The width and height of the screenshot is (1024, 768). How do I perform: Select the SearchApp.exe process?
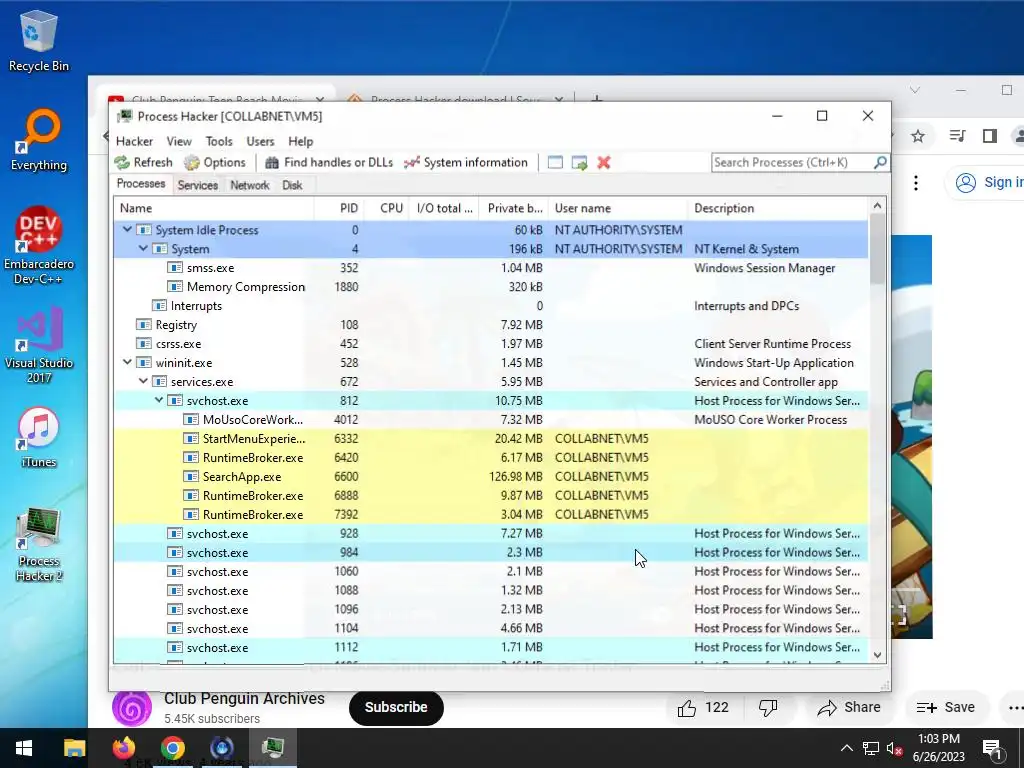pyautogui.click(x=491, y=477)
